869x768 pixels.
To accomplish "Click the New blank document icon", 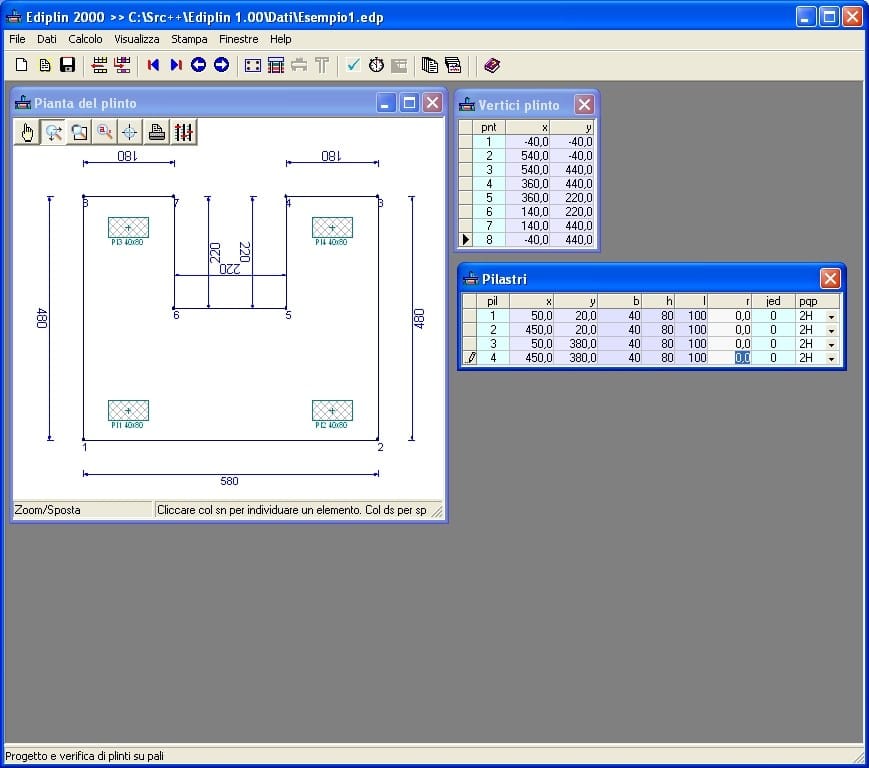I will tap(21, 65).
